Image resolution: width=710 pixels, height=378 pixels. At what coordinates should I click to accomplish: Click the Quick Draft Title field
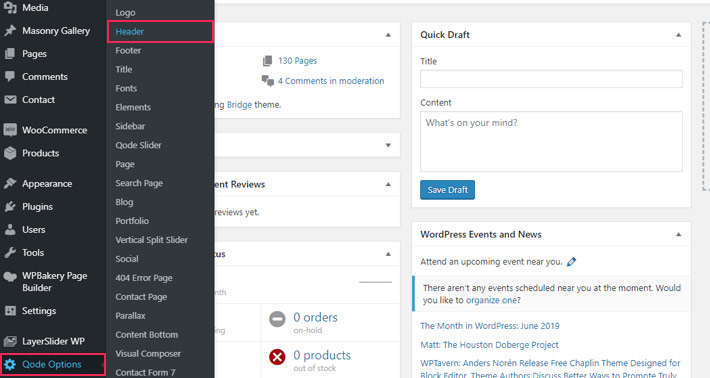(551, 79)
